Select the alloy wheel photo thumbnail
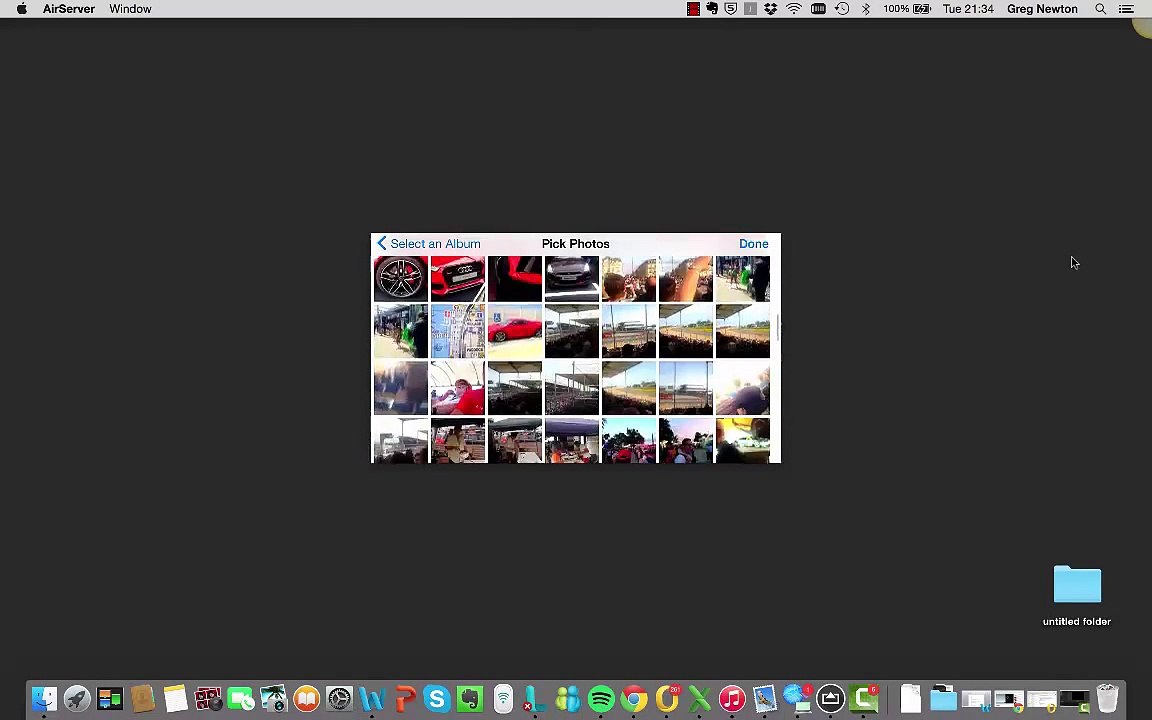Viewport: 1152px width, 720px height. click(x=400, y=278)
